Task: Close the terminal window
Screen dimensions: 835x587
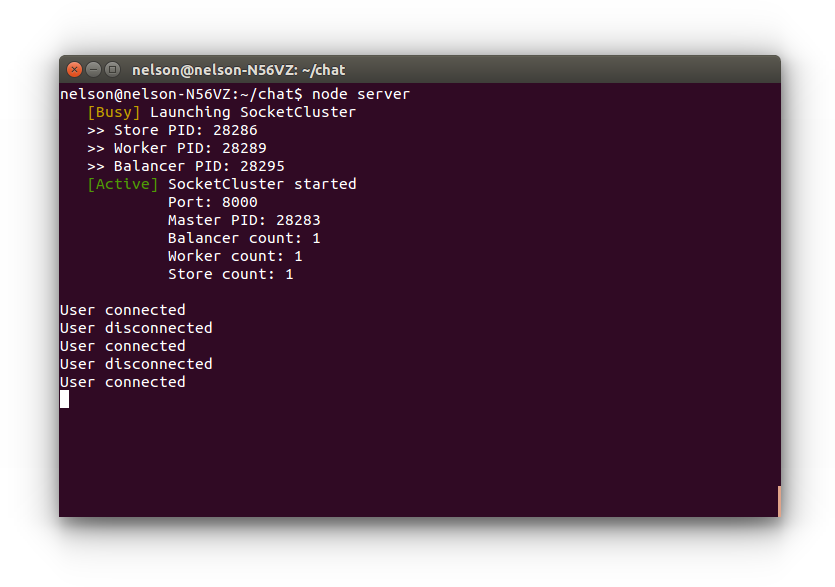Action: [x=75, y=69]
